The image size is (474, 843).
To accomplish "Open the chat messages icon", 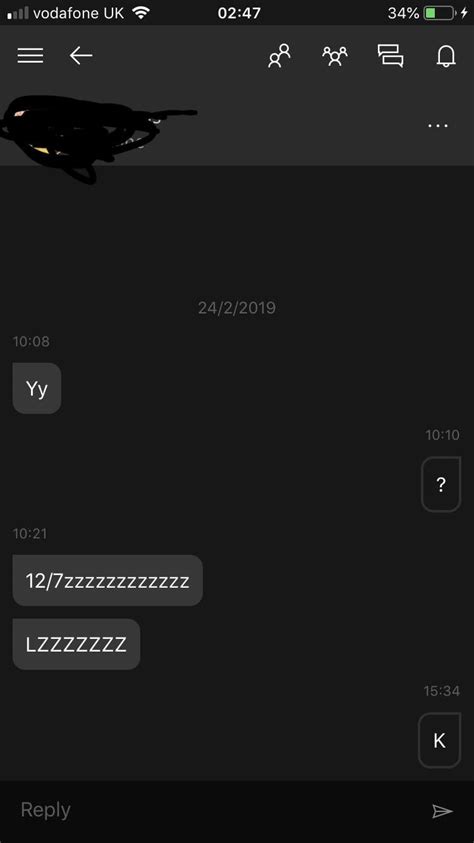I will 391,56.
